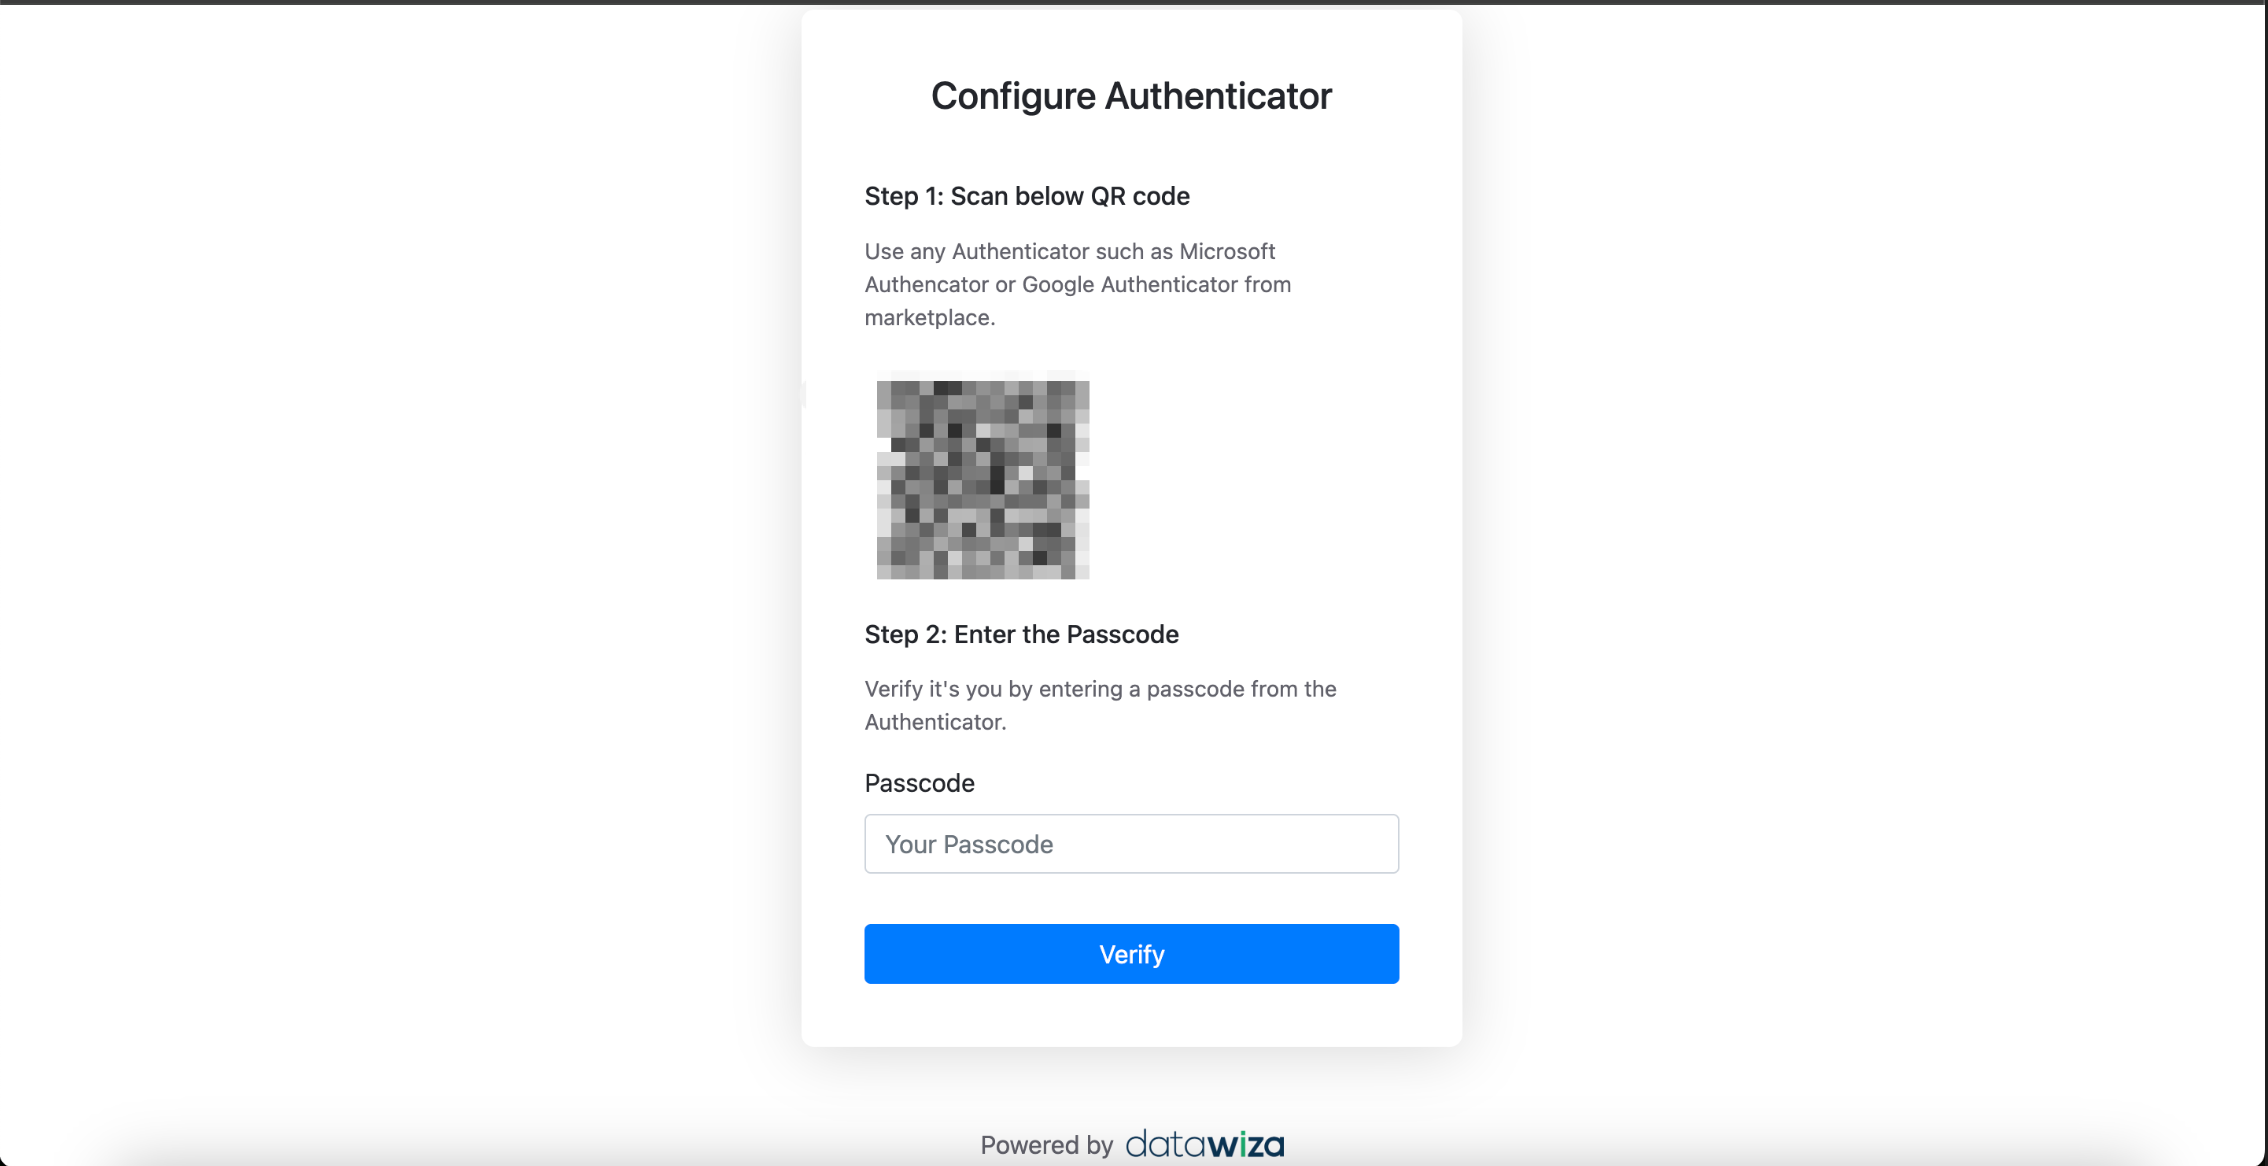Viewport: 2268px width, 1166px height.
Task: Click the Step 2: Enter the Passcode heading
Action: 1021,634
